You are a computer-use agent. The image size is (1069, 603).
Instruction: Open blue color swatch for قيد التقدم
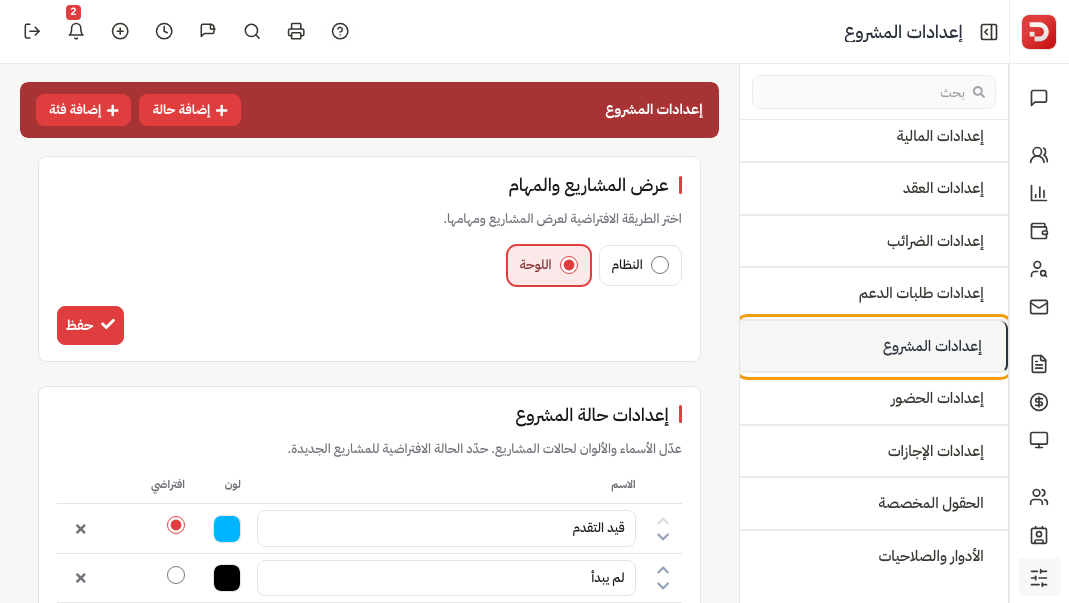(227, 529)
